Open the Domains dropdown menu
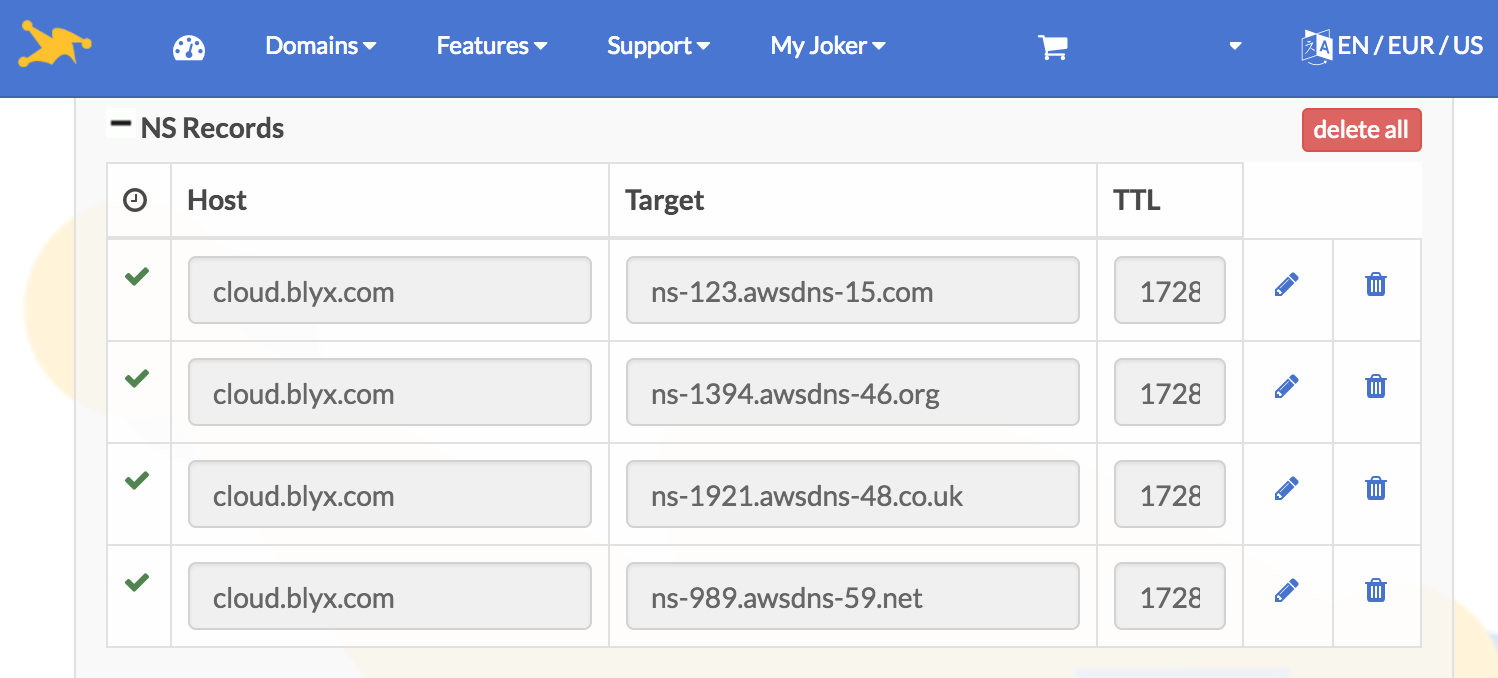The image size is (1498, 678). click(320, 46)
